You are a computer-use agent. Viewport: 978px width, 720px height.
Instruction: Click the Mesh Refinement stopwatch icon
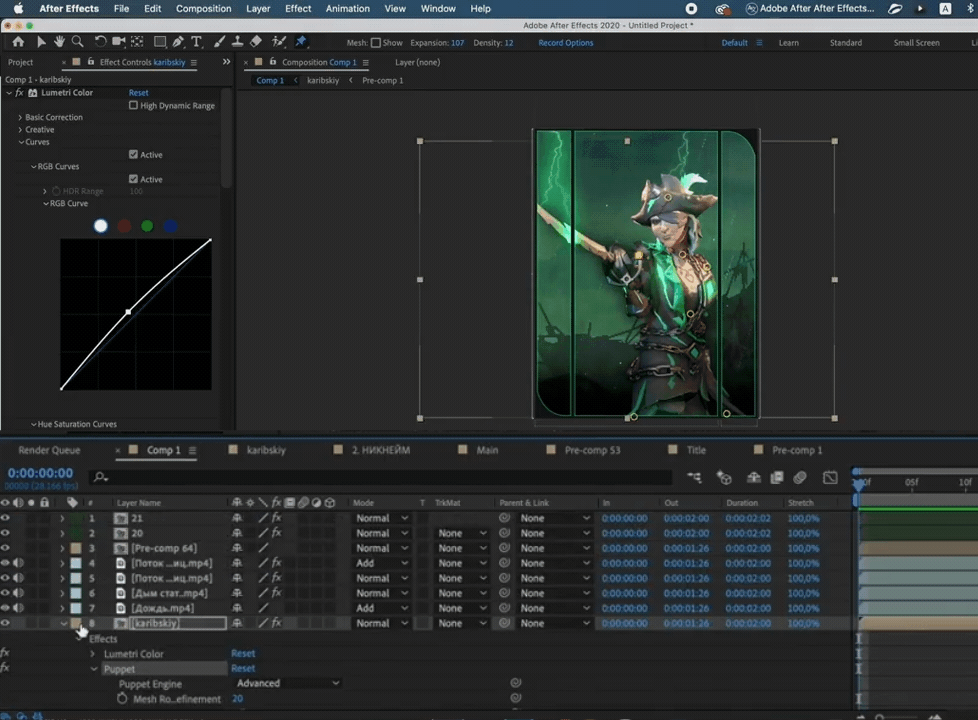click(122, 699)
